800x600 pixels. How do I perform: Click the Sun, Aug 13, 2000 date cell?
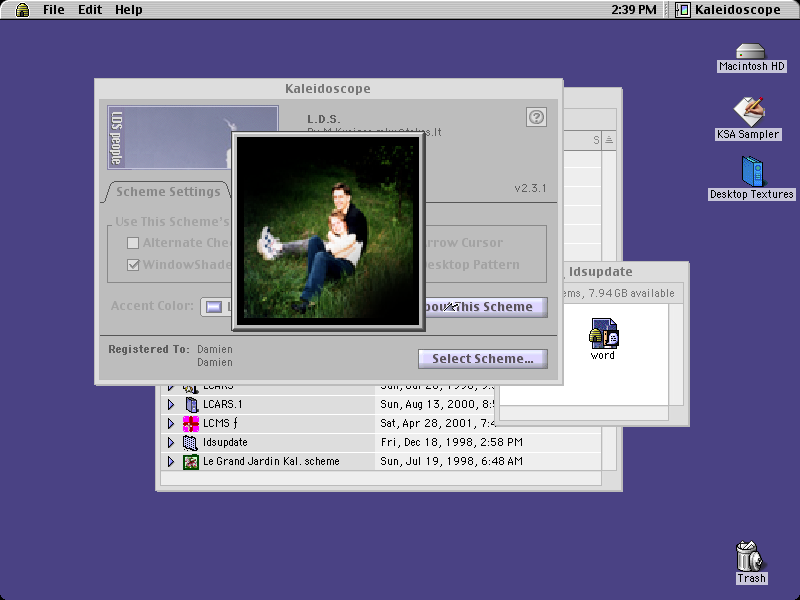[x=437, y=405]
